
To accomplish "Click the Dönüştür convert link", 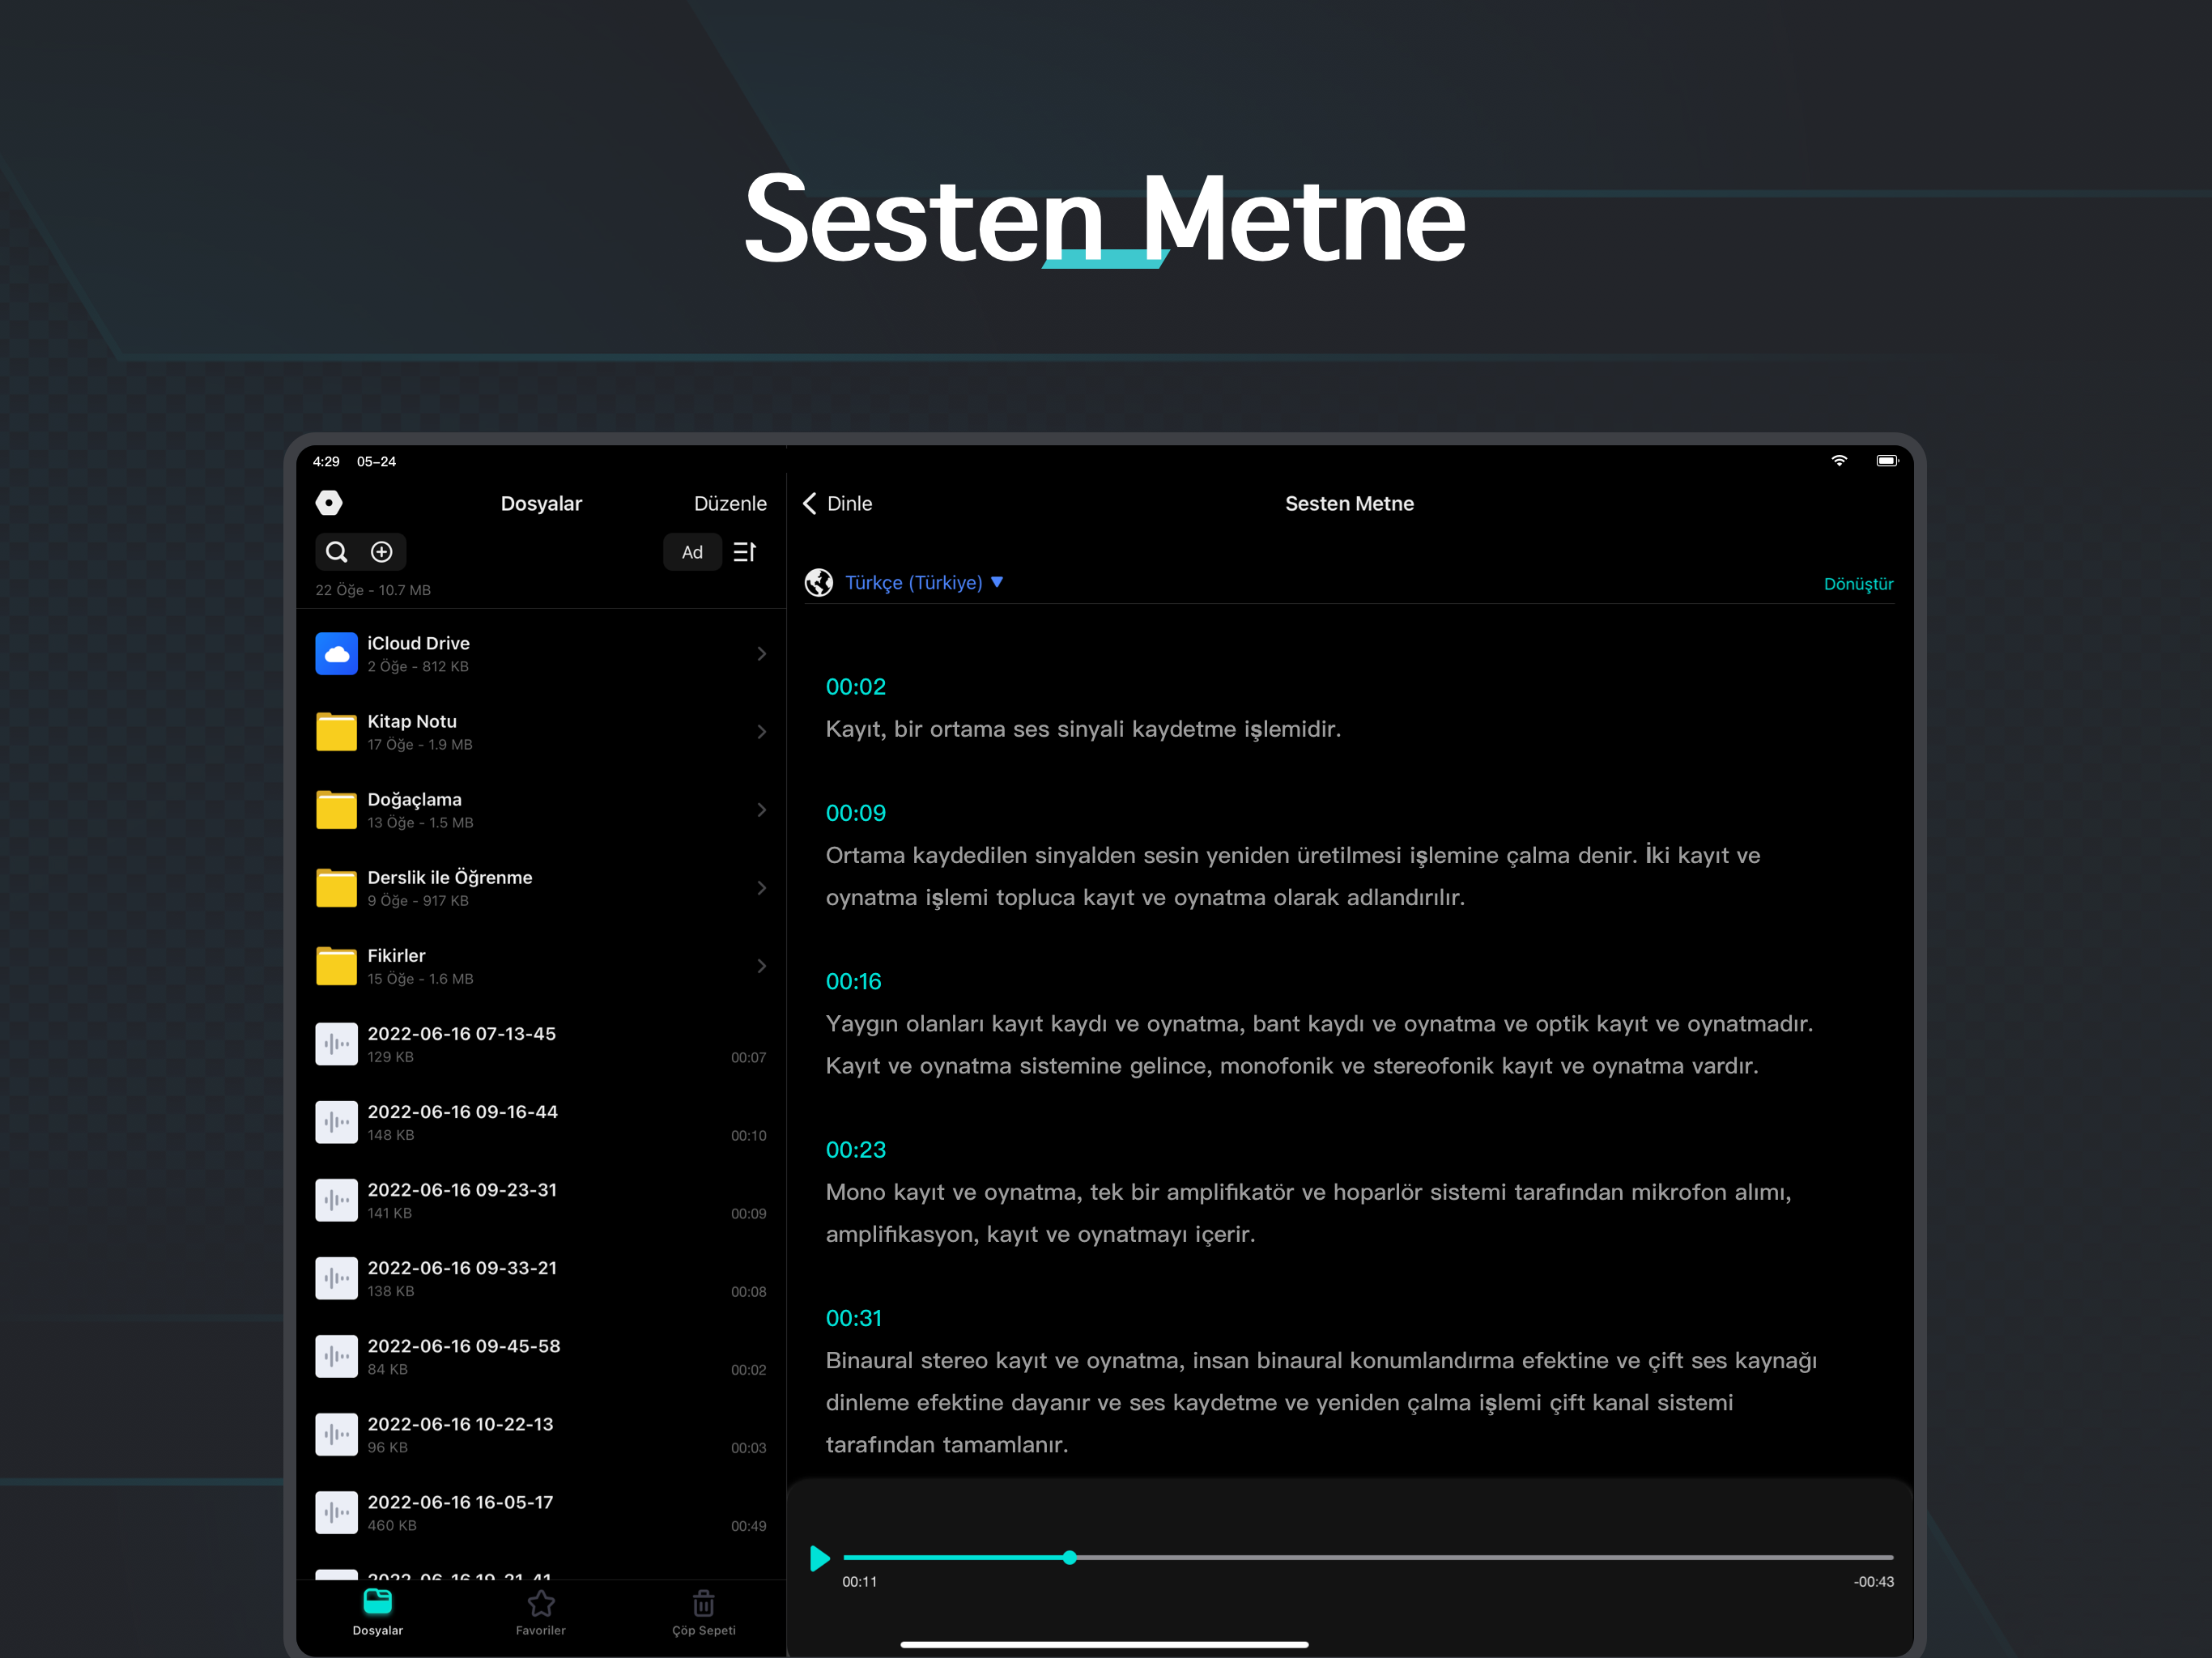I will (1858, 584).
